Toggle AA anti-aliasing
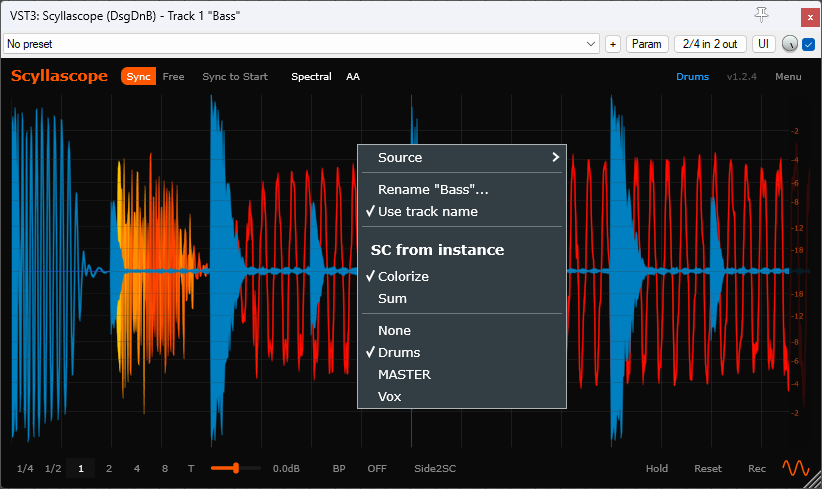Image resolution: width=822 pixels, height=489 pixels. (353, 77)
